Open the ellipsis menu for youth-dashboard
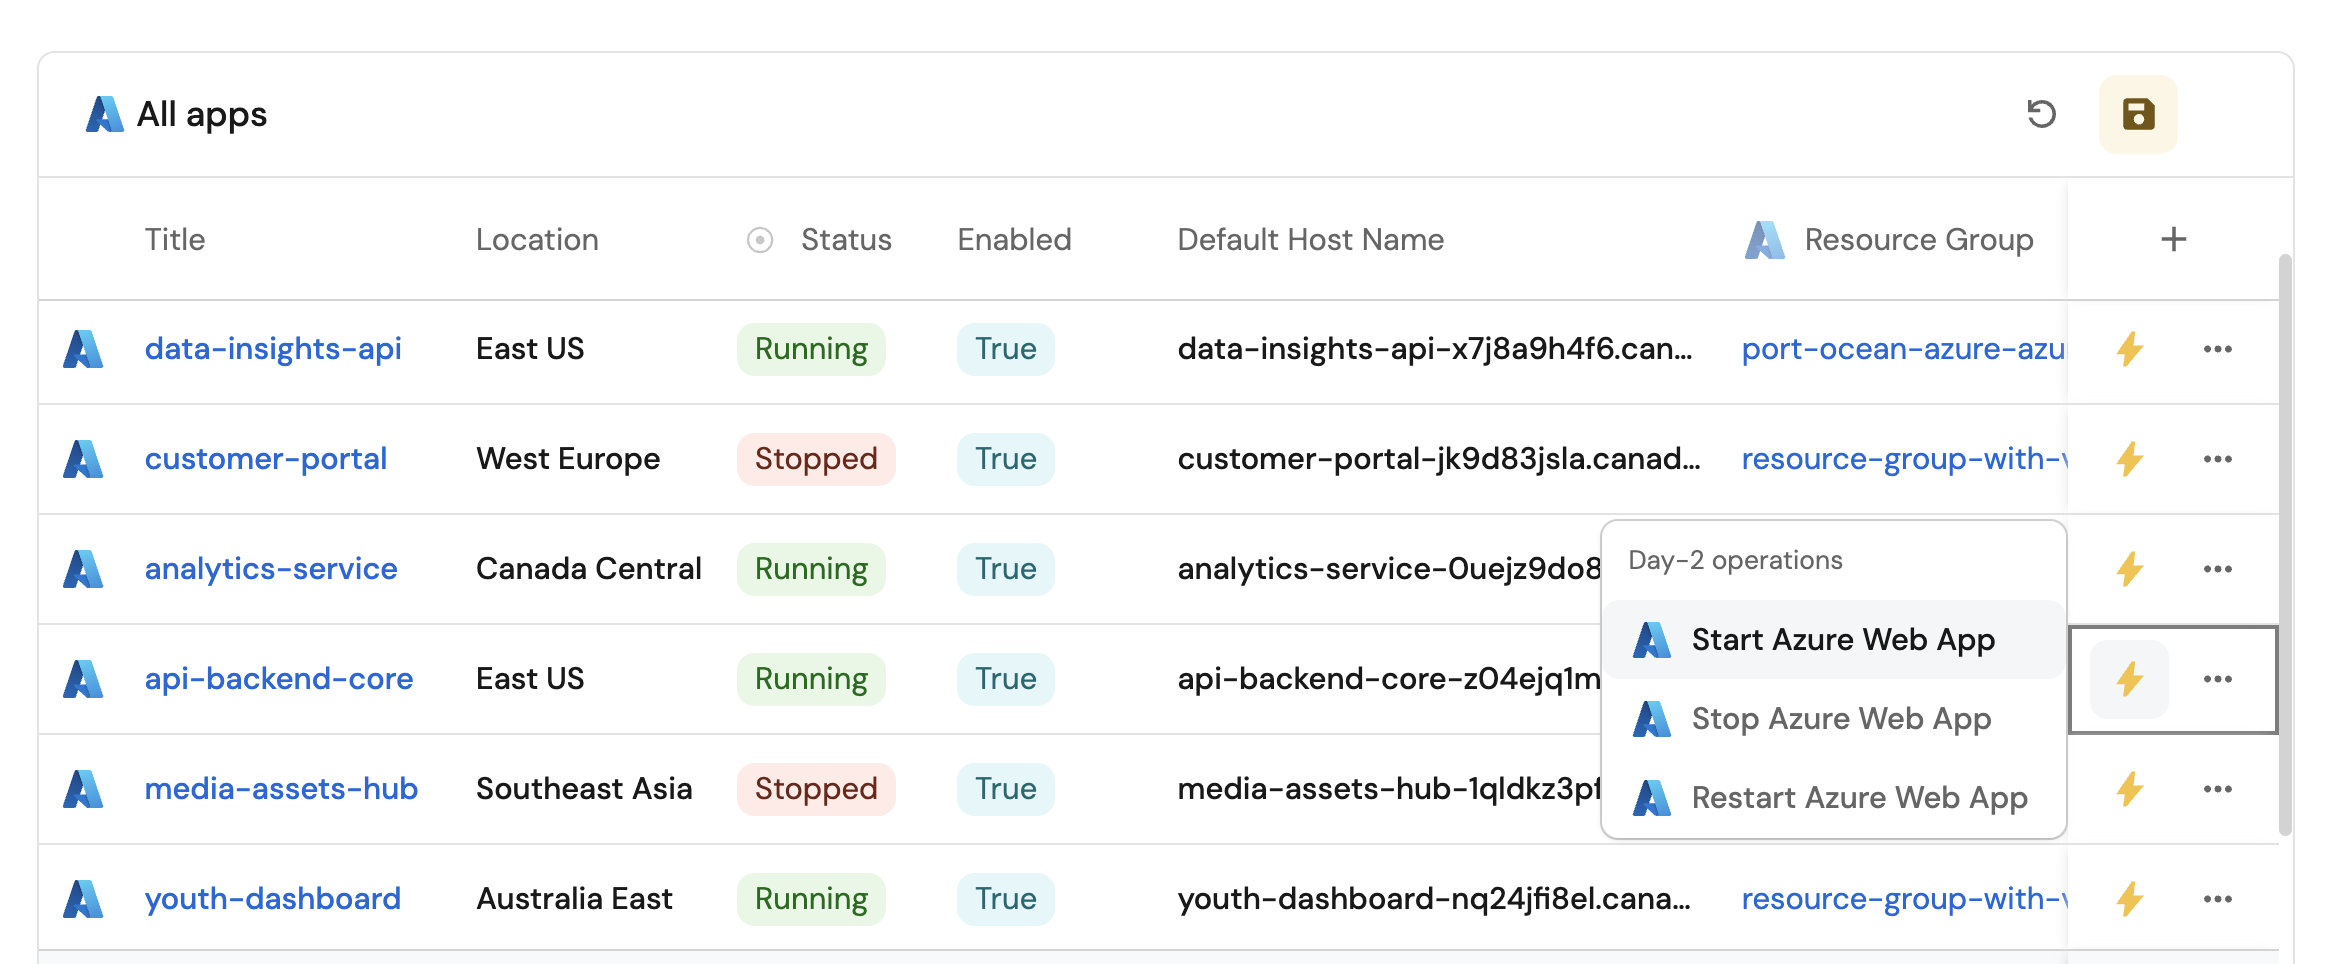 [2217, 899]
